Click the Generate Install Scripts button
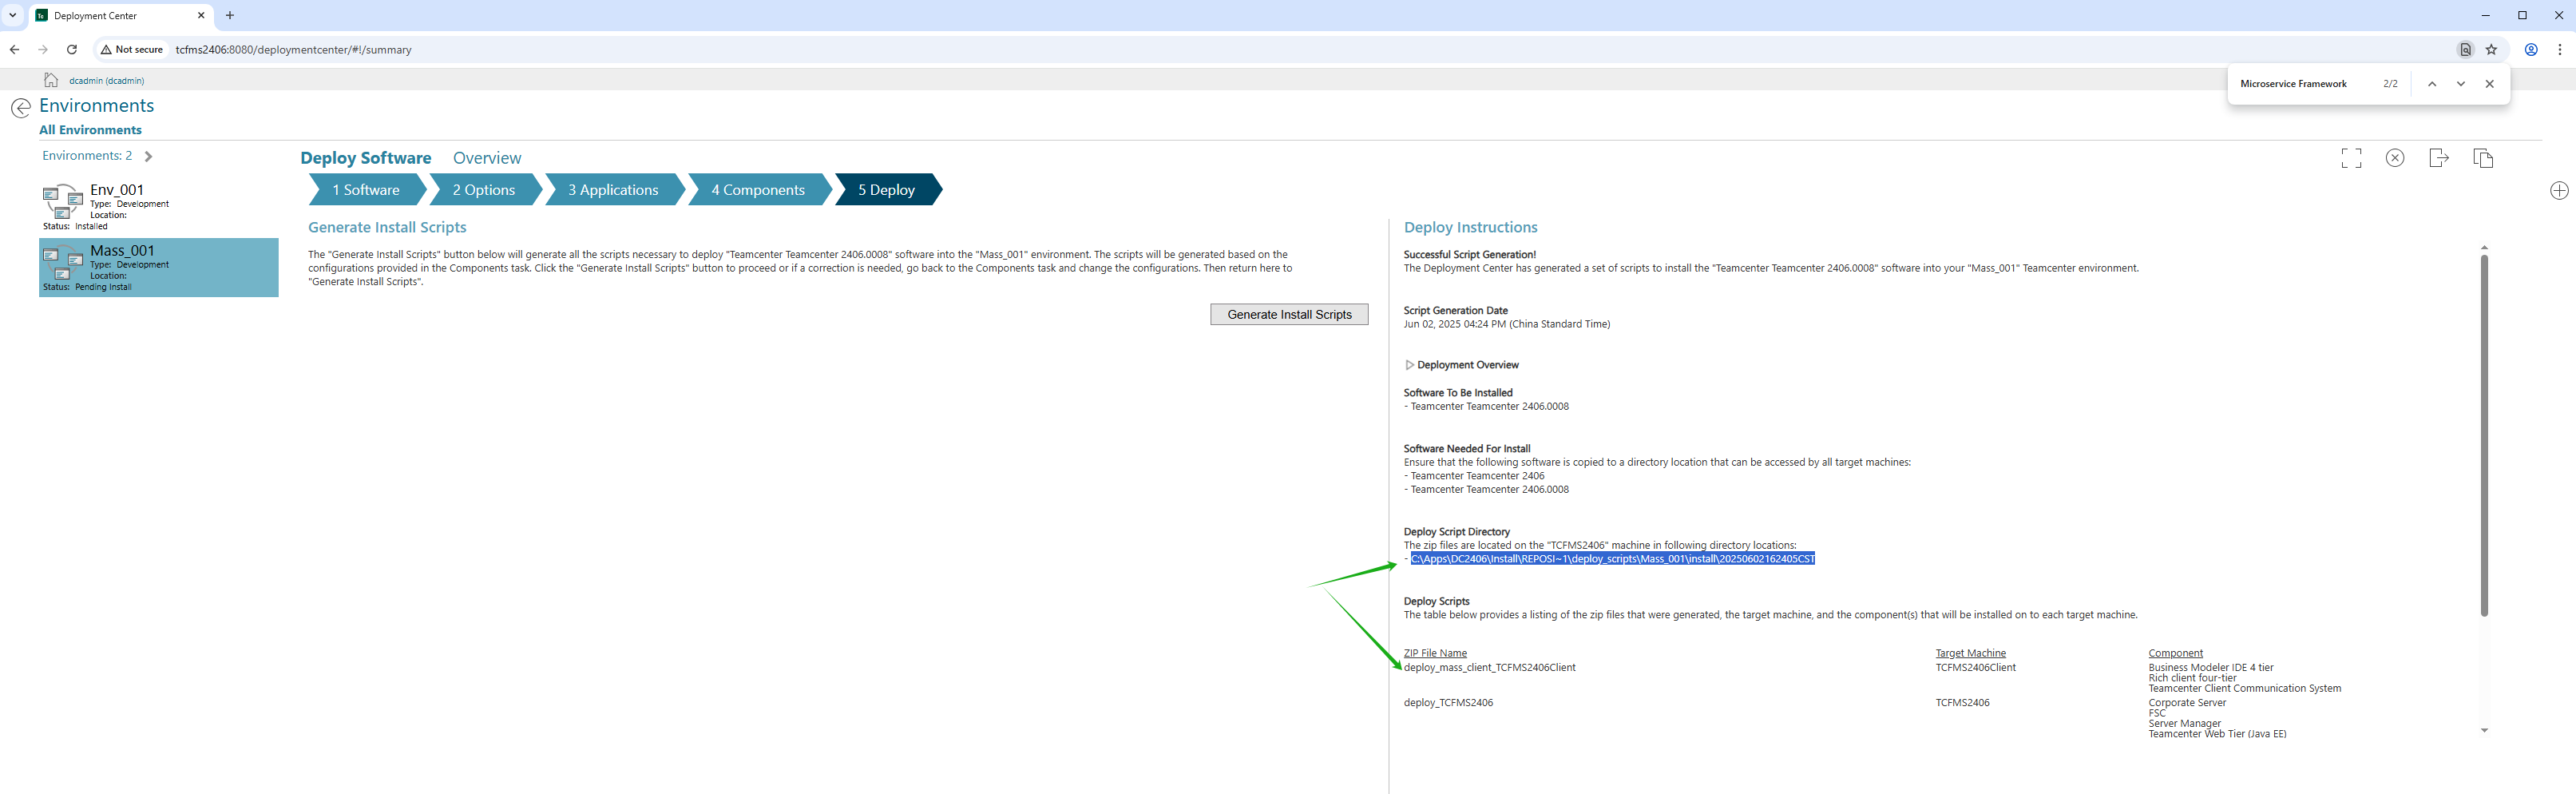Image resolution: width=2576 pixels, height=794 pixels. (x=1289, y=314)
